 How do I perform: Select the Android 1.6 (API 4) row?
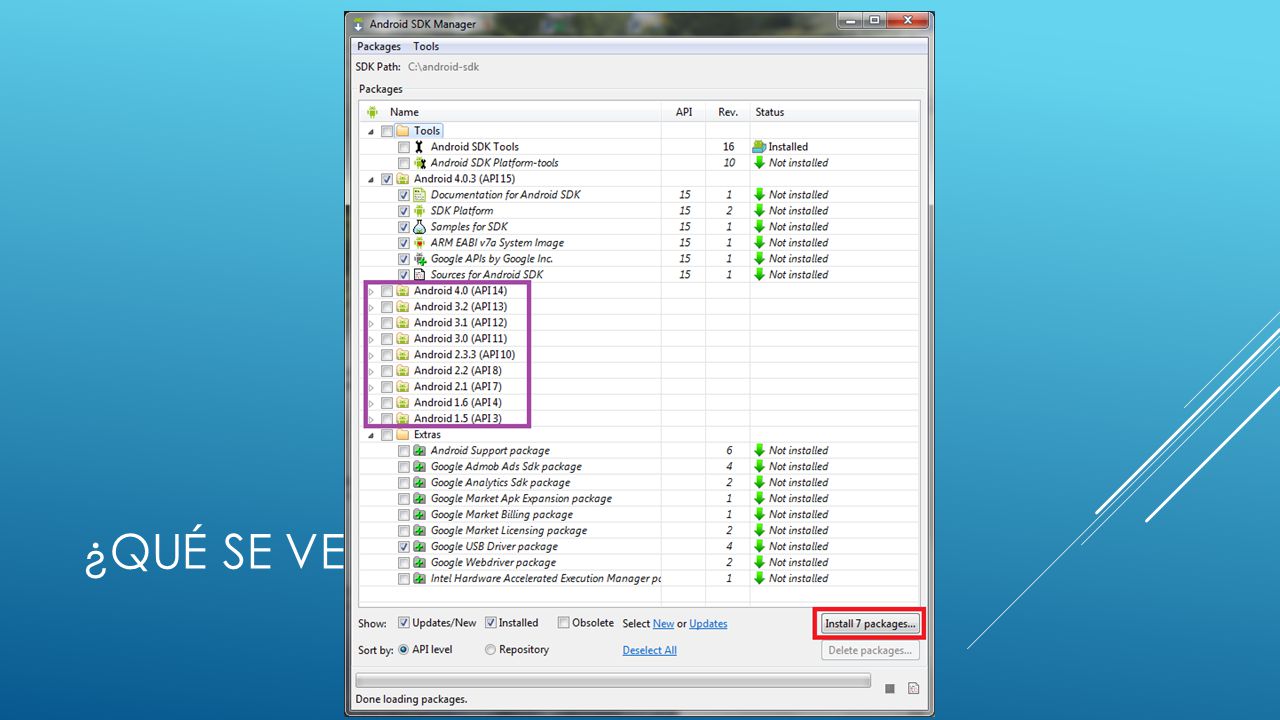[640, 403]
